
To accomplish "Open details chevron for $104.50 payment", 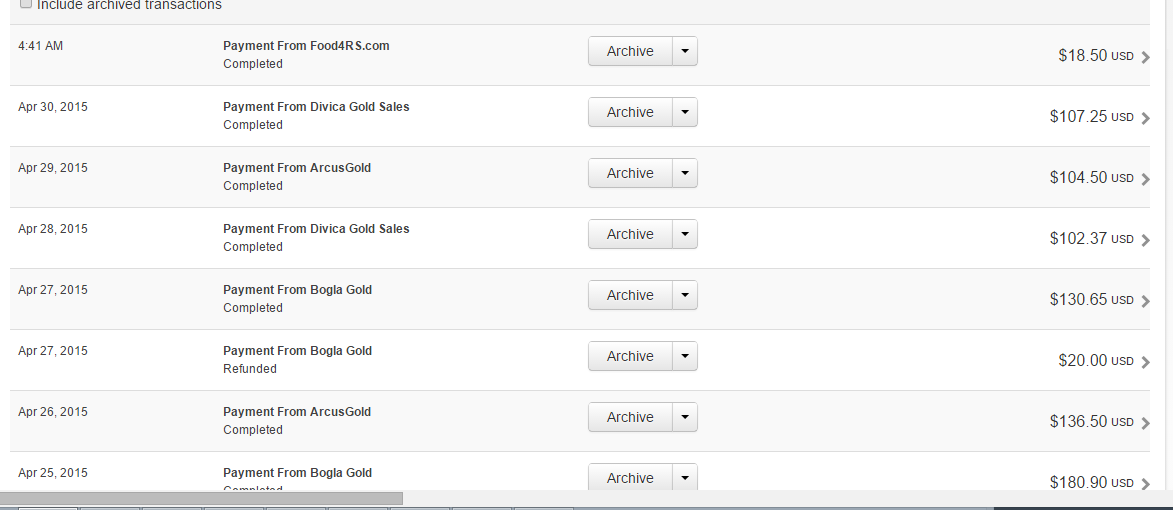I will tap(1145, 179).
